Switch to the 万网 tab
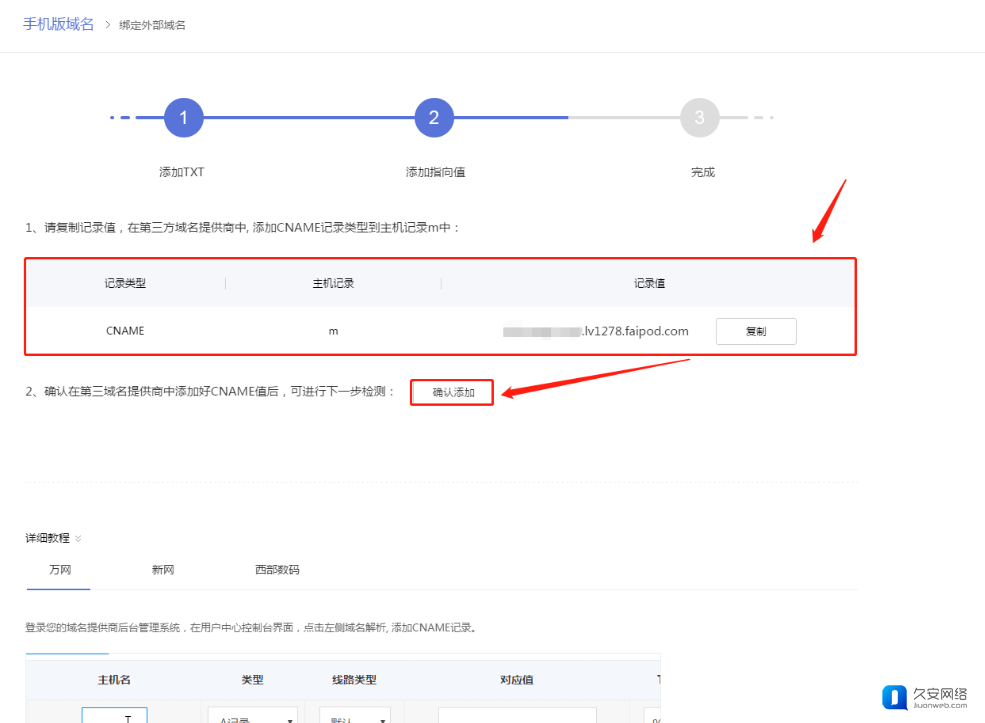 [x=60, y=570]
